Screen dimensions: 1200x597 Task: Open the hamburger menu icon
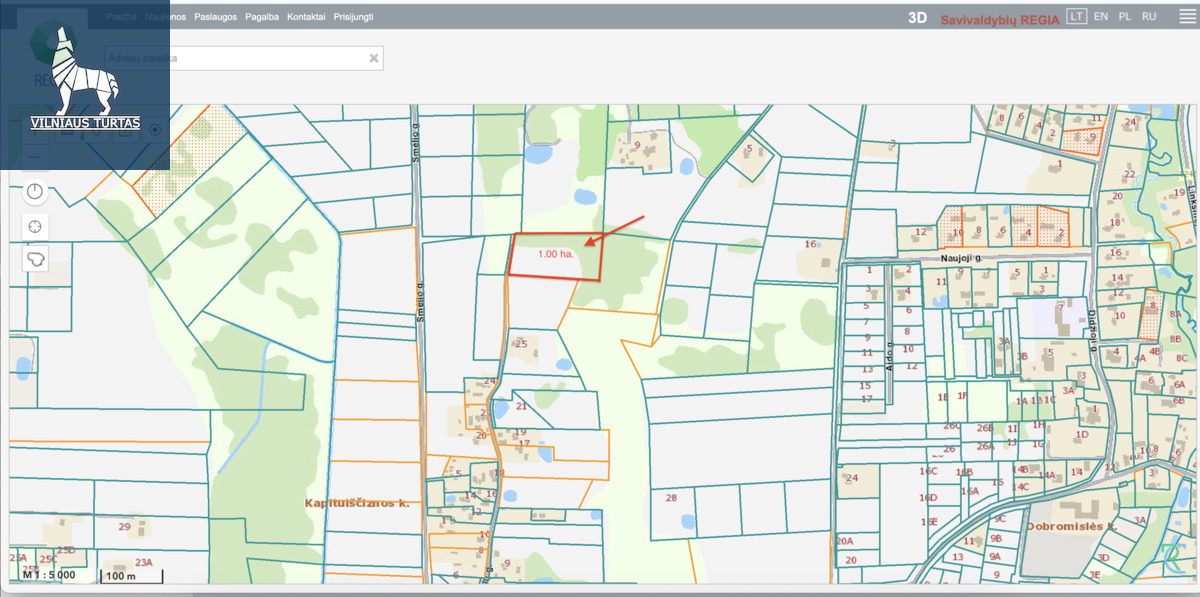[x=1187, y=16]
